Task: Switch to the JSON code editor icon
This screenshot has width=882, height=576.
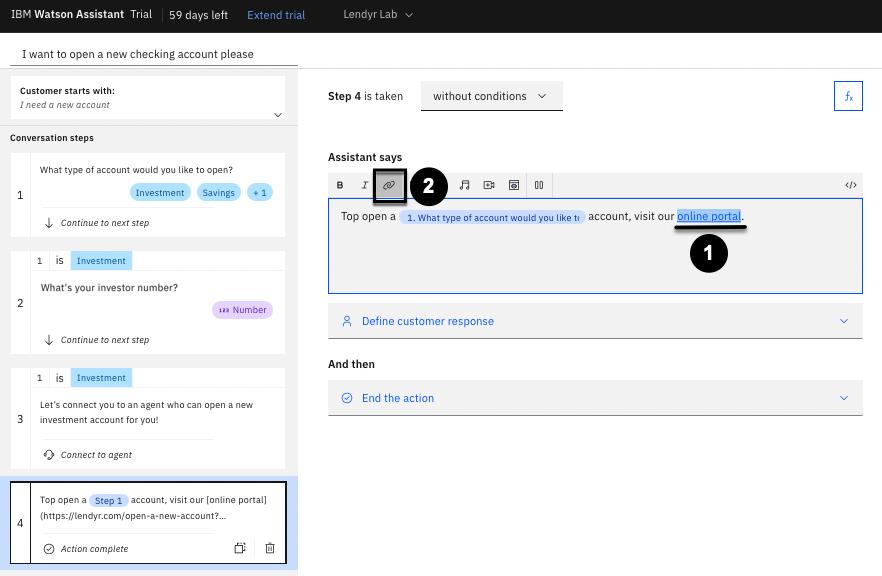Action: pyautogui.click(x=850, y=185)
